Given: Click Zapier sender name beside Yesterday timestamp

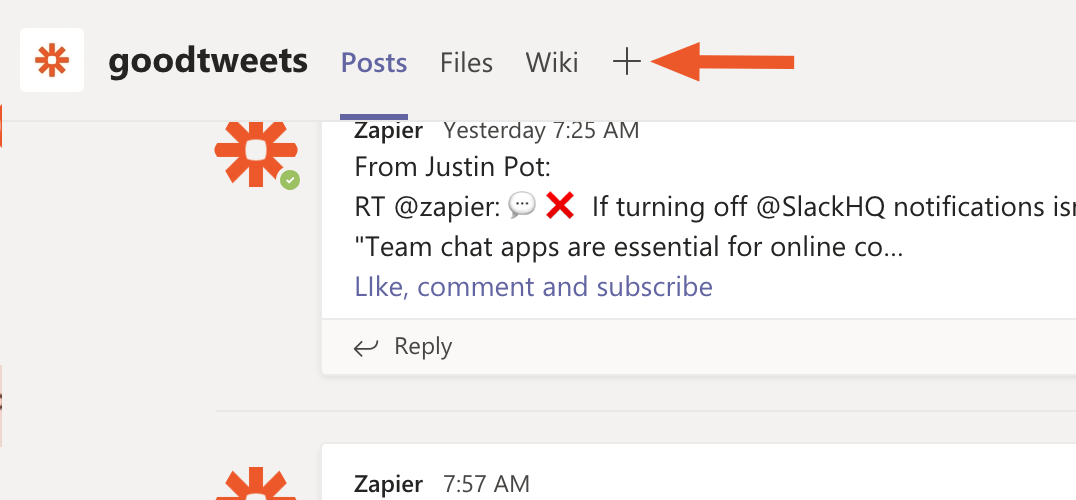Looking at the screenshot, I should pos(388,130).
